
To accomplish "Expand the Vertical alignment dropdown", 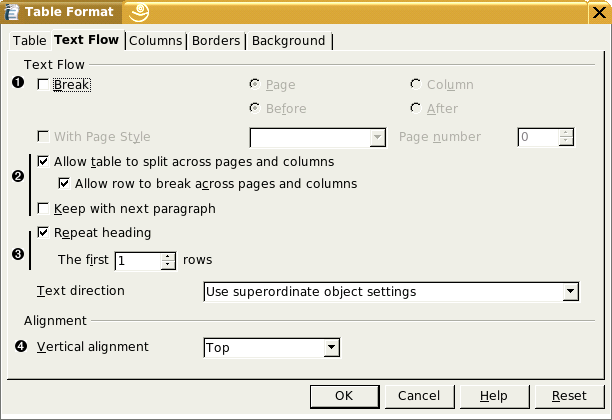I will pyautogui.click(x=331, y=348).
